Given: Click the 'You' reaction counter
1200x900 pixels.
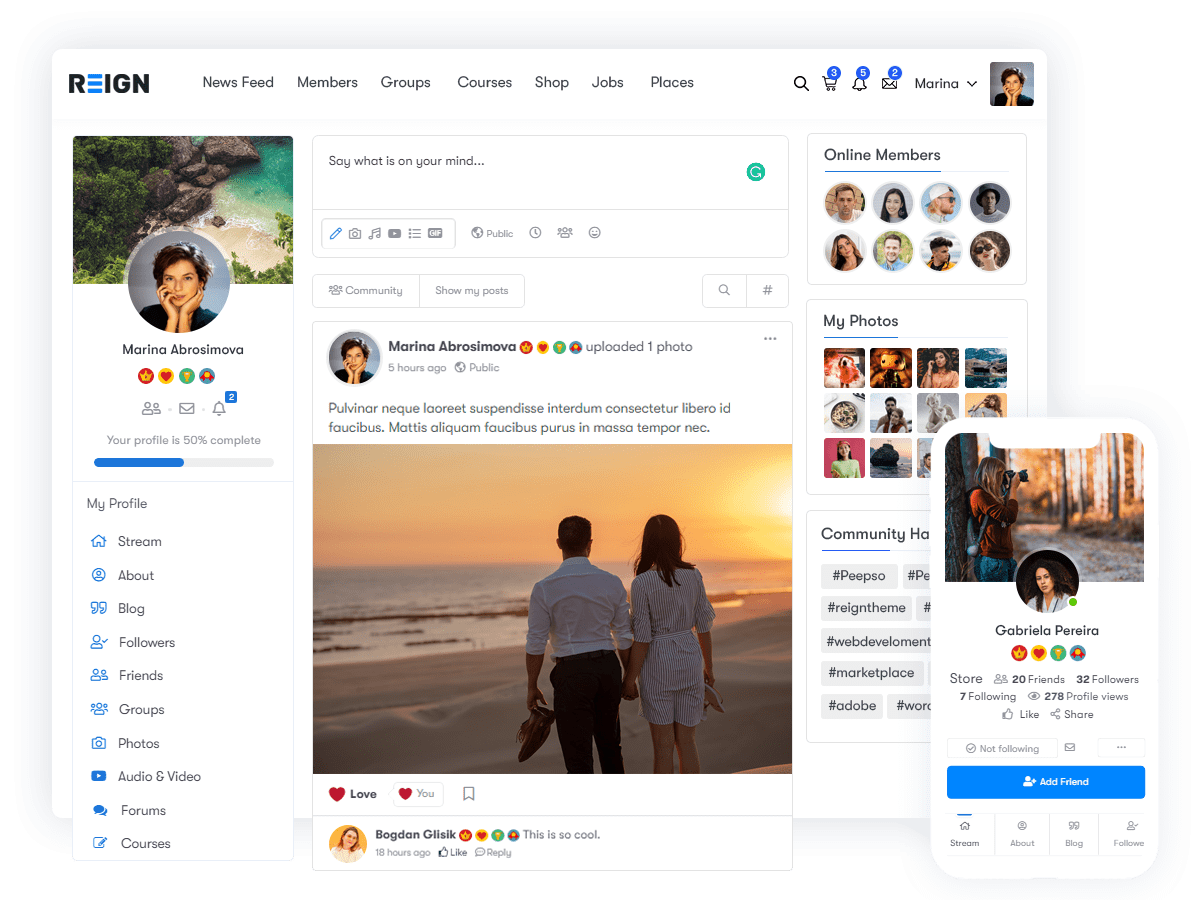Looking at the screenshot, I should click(x=417, y=794).
